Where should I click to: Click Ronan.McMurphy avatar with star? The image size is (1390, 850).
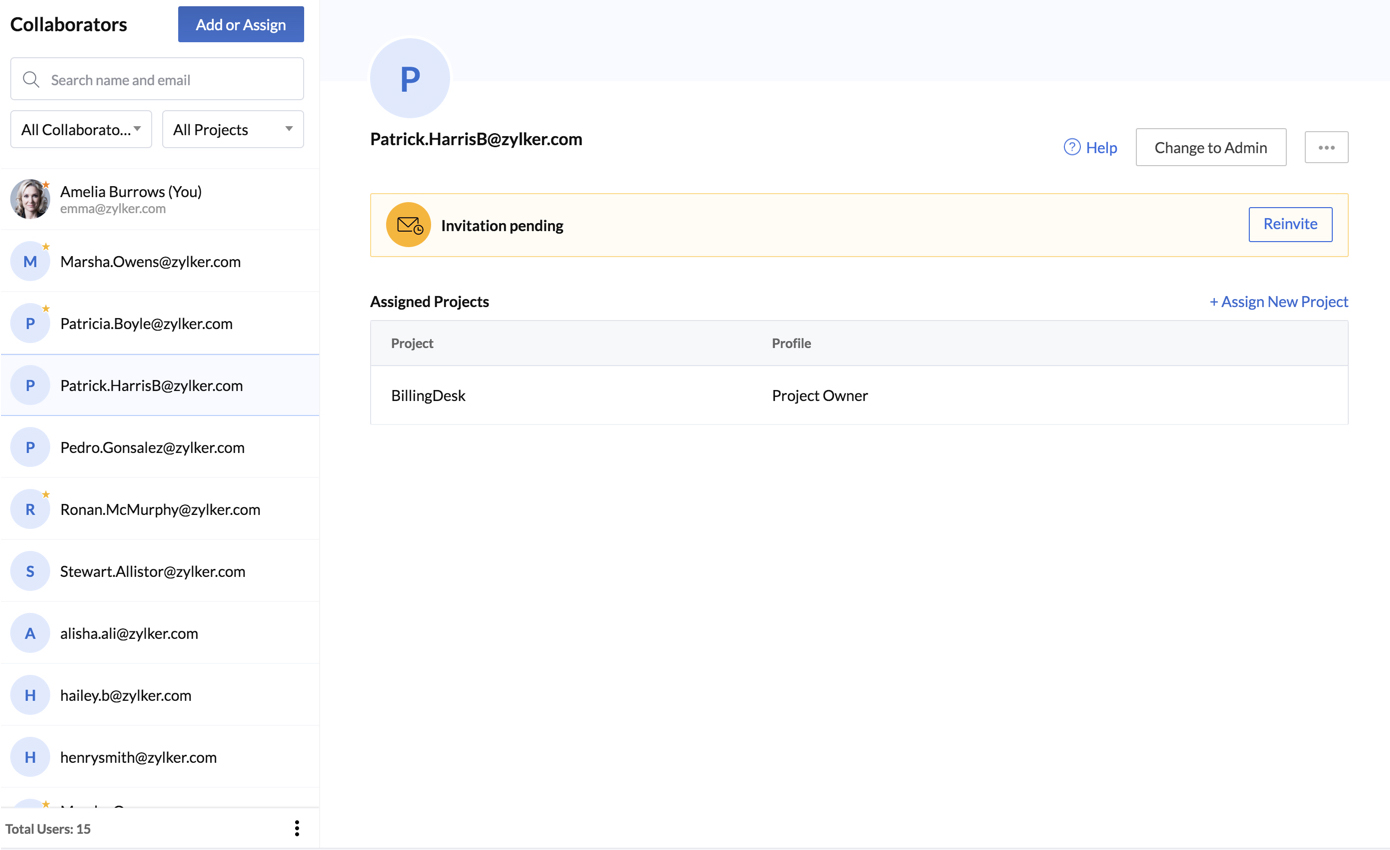click(x=30, y=509)
